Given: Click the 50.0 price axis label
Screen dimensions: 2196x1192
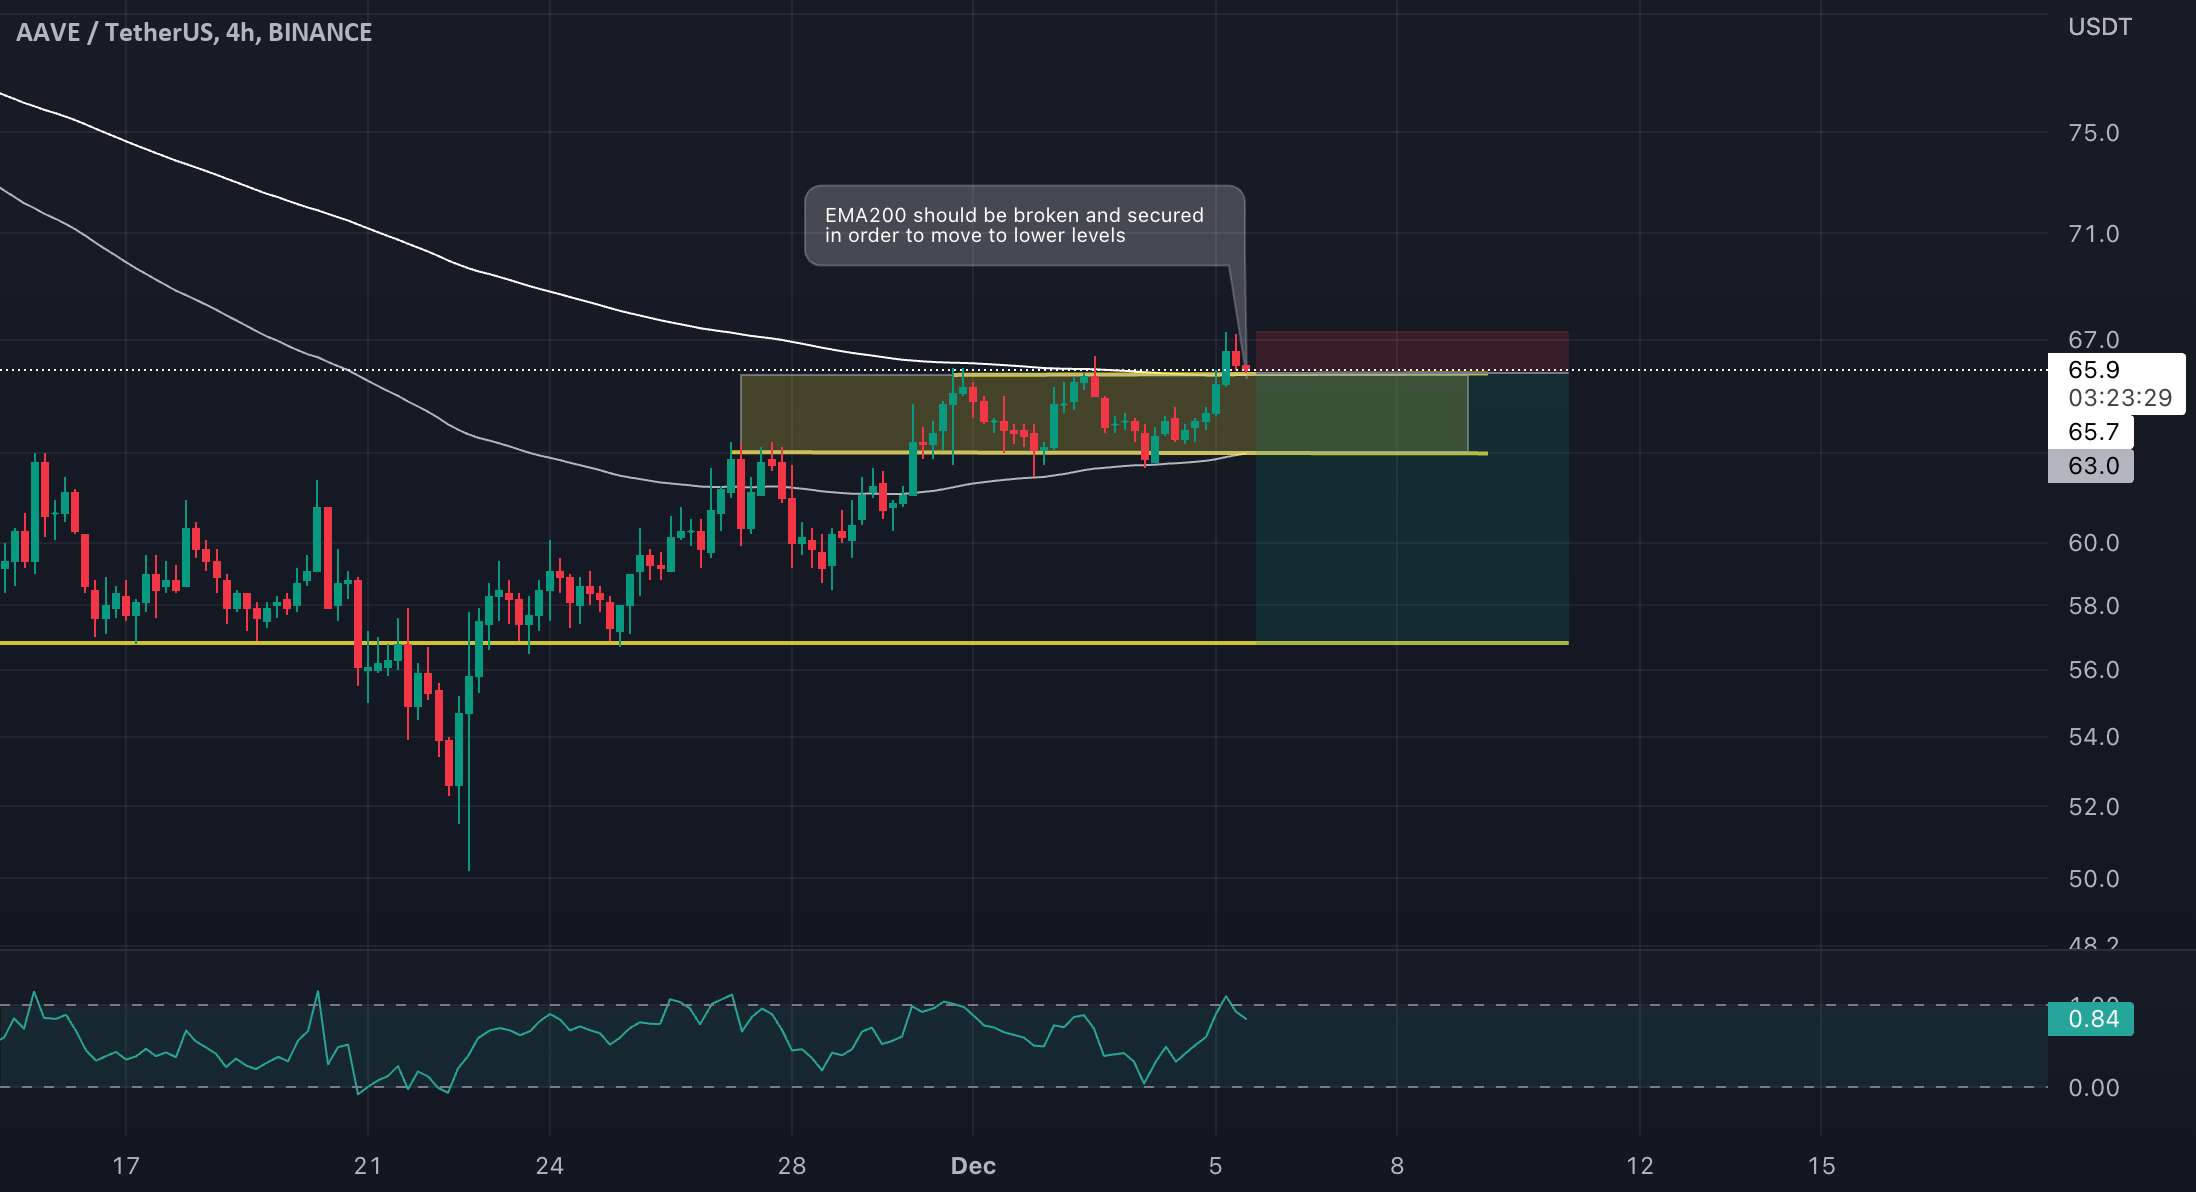Looking at the screenshot, I should [x=2093, y=879].
